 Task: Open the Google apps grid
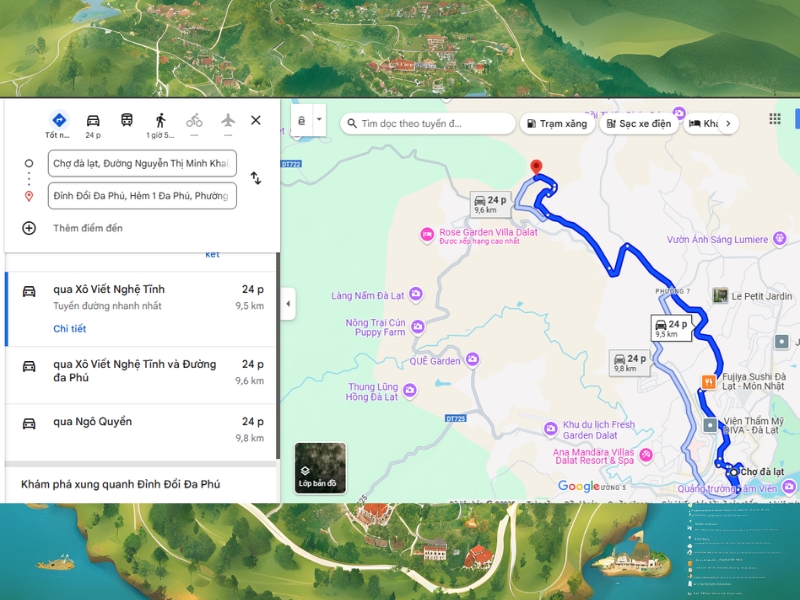[x=774, y=119]
